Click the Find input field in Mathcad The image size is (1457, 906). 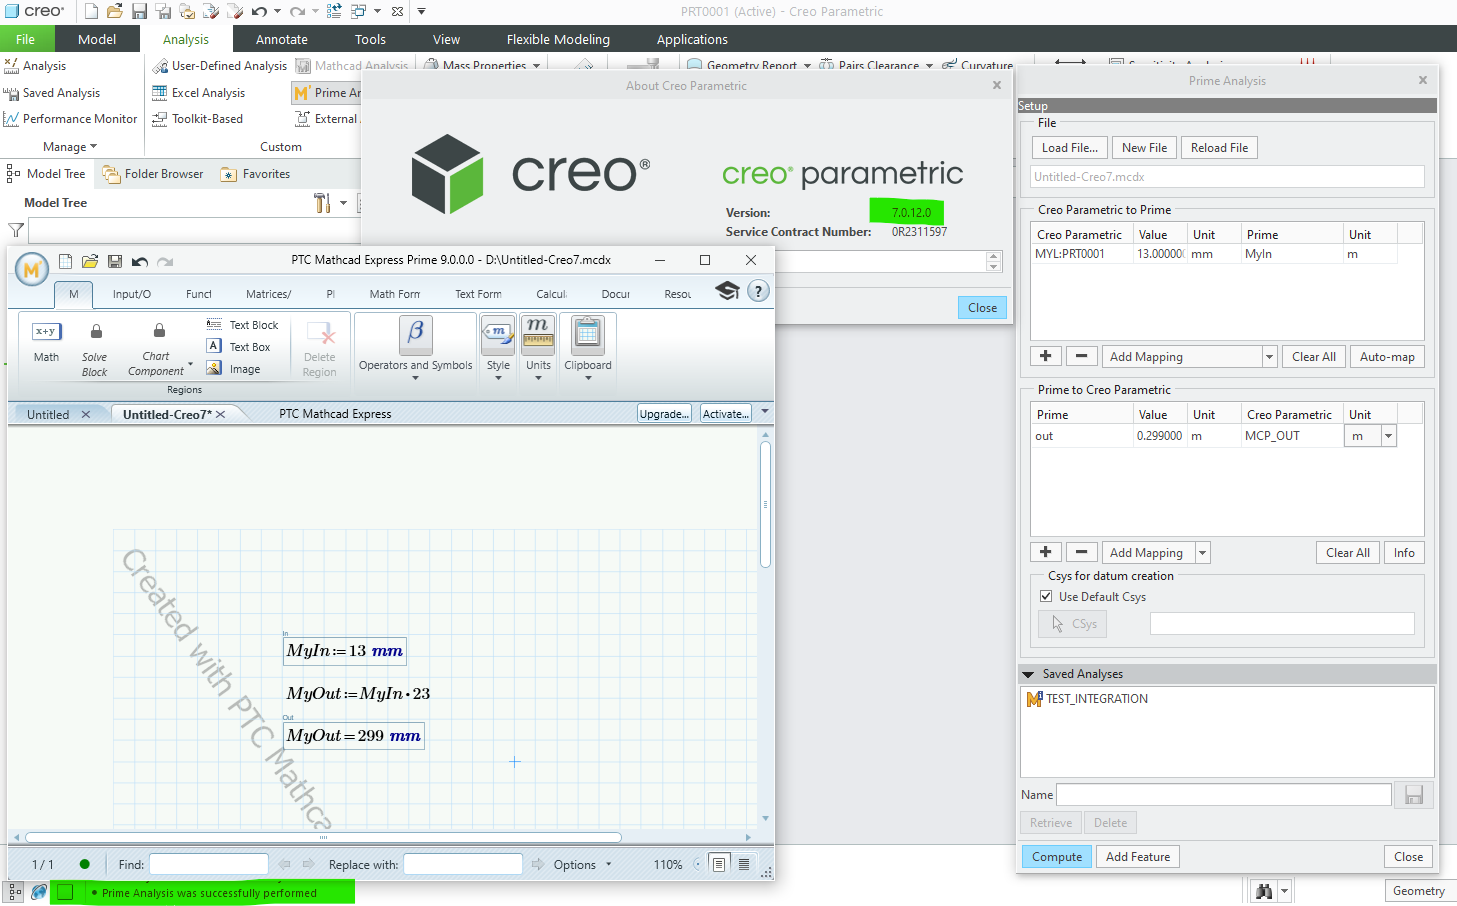[209, 864]
